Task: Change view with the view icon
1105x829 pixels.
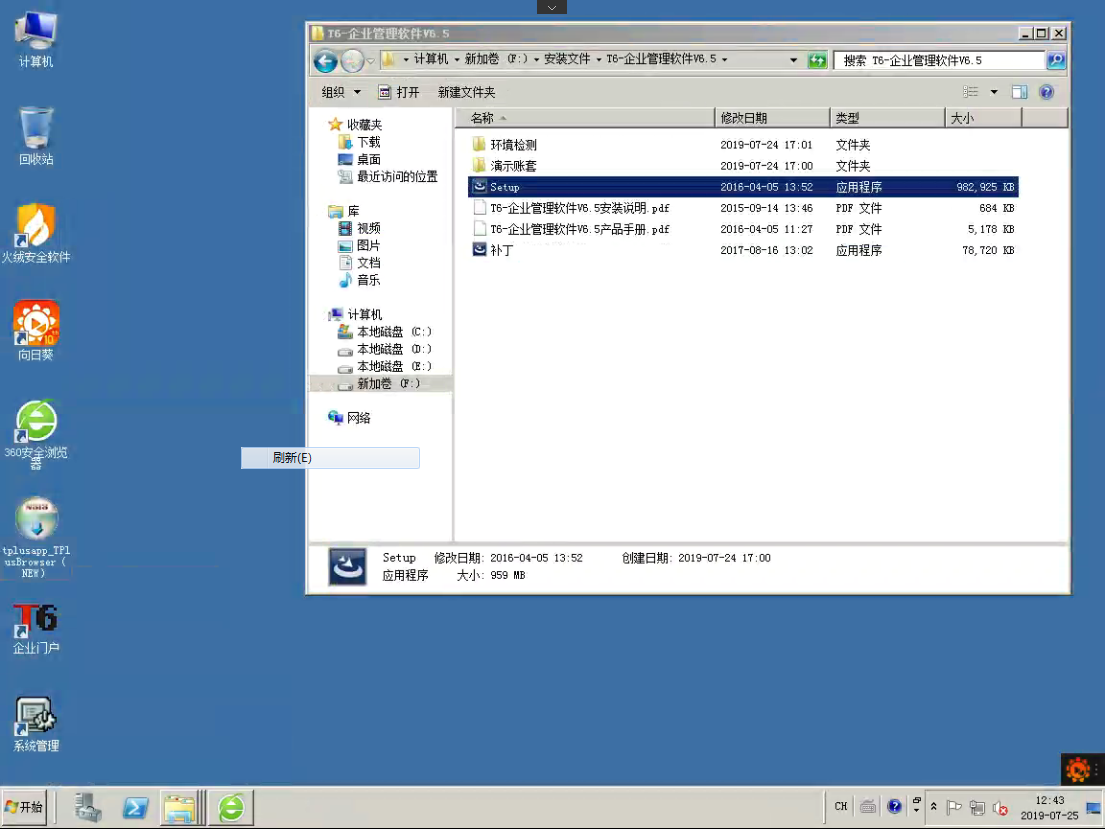Action: [970, 92]
